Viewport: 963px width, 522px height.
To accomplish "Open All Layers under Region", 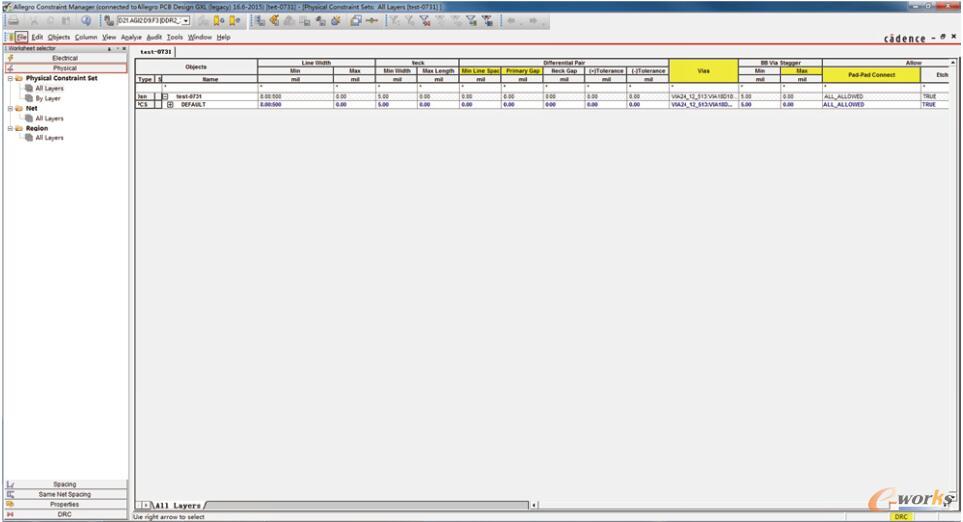I will click(49, 138).
